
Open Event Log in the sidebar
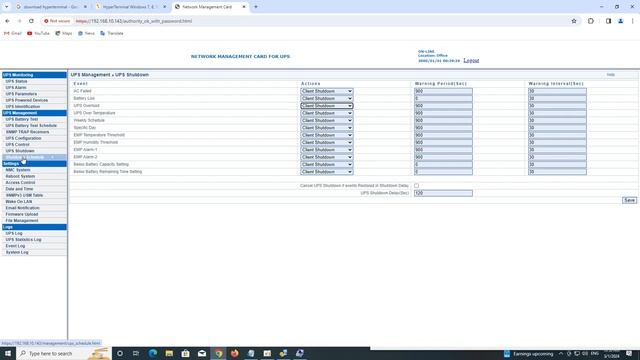tap(15, 246)
